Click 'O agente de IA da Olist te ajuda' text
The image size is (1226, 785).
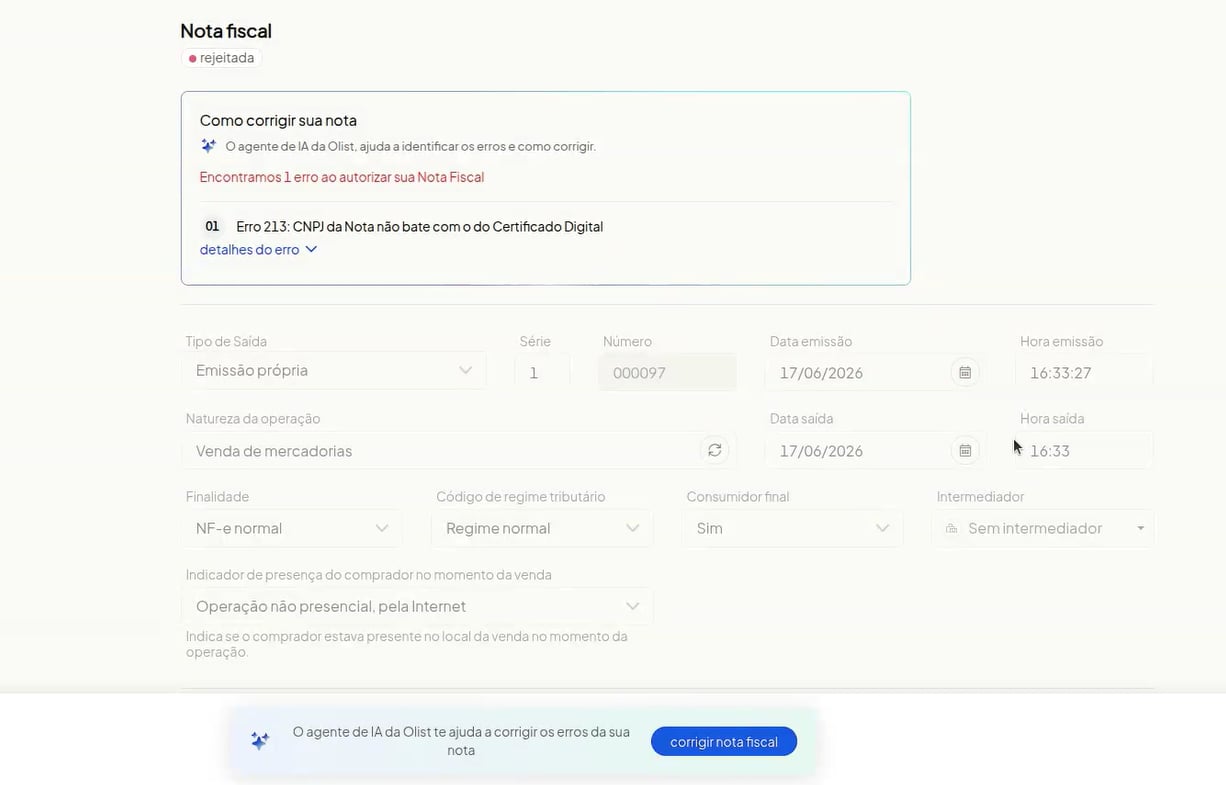click(461, 741)
